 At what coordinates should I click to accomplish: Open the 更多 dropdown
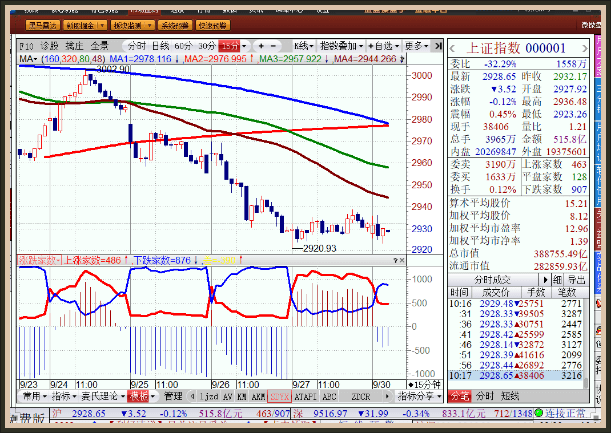pos(416,46)
